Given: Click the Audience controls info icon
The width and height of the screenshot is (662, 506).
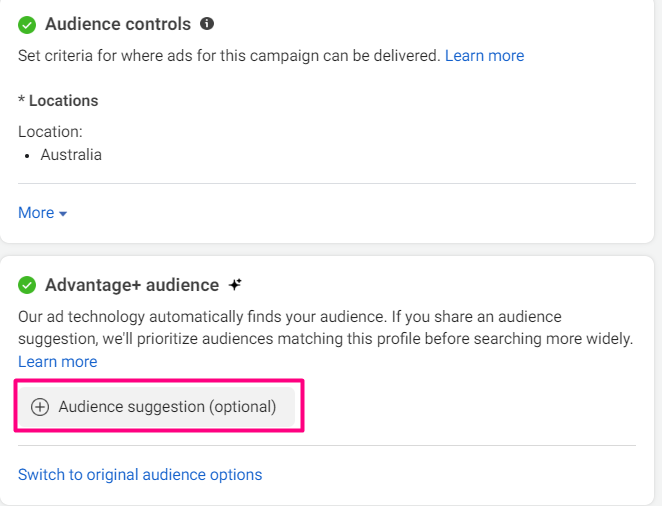Looking at the screenshot, I should tap(207, 24).
